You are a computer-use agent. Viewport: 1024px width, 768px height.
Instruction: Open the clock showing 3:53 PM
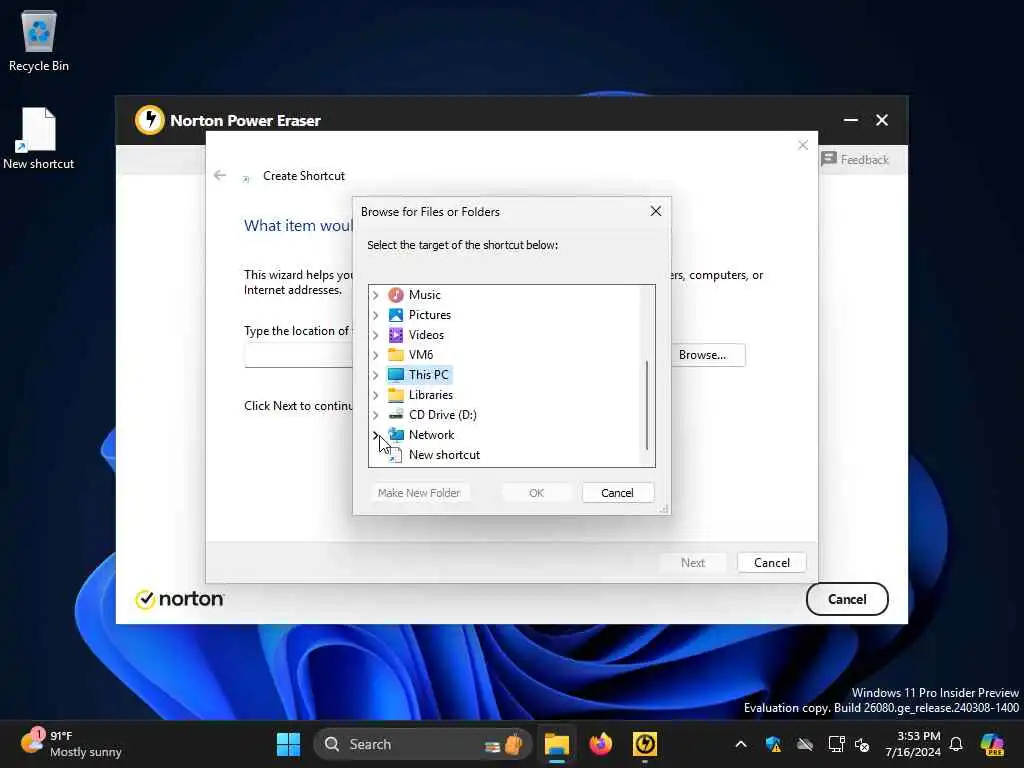913,744
